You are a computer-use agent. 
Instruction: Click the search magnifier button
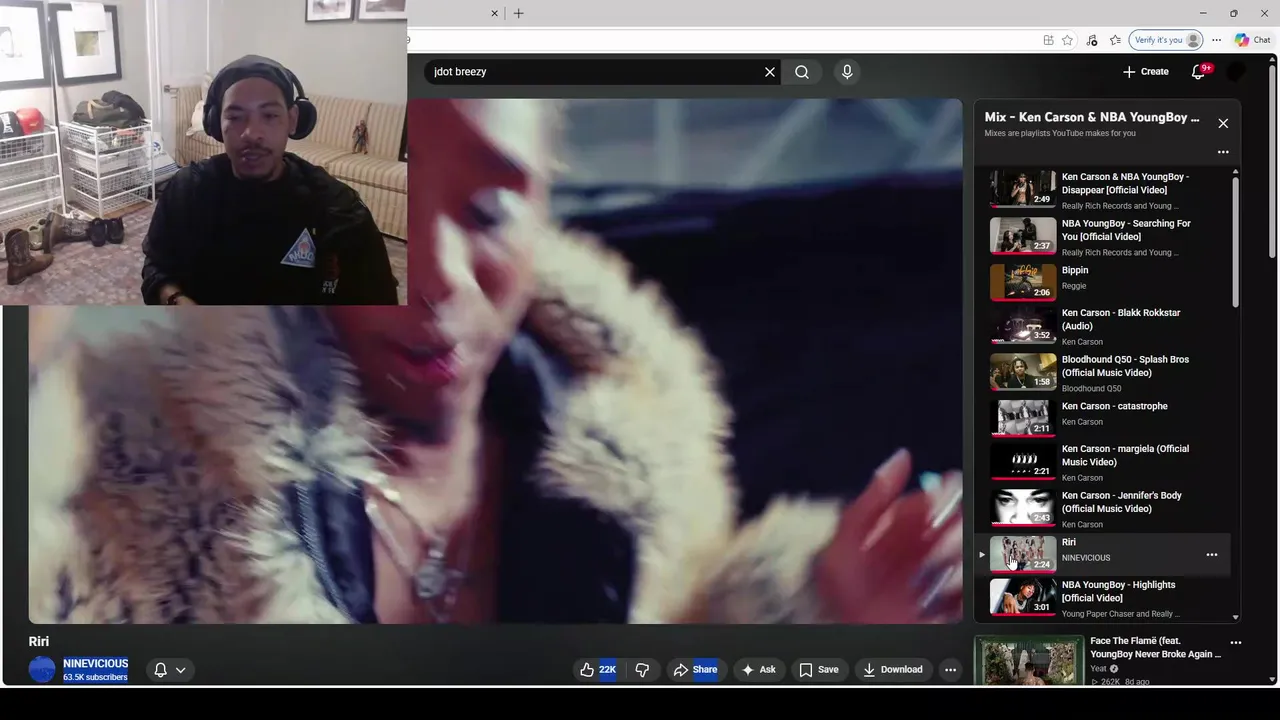pyautogui.click(x=802, y=72)
